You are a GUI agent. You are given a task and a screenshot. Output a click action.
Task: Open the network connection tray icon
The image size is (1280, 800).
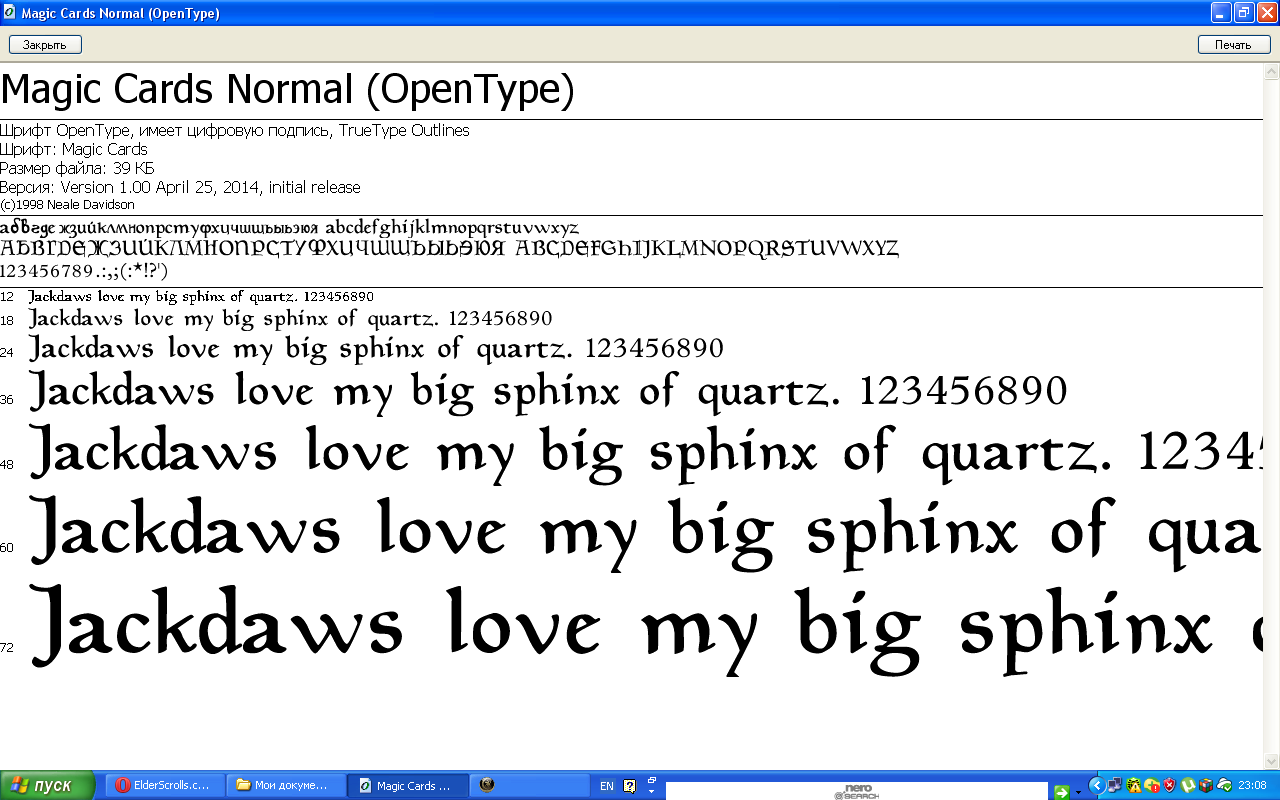pyautogui.click(x=1116, y=786)
